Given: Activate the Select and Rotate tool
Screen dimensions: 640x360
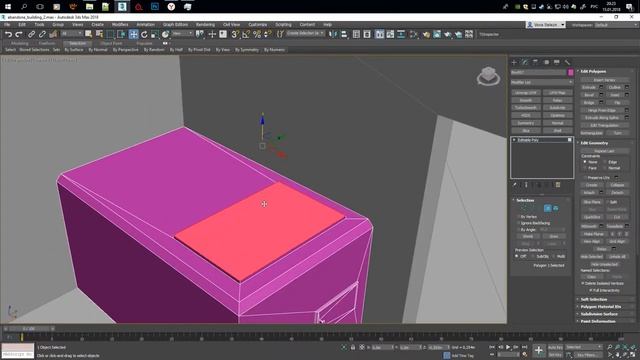Looking at the screenshot, I should 144,35.
